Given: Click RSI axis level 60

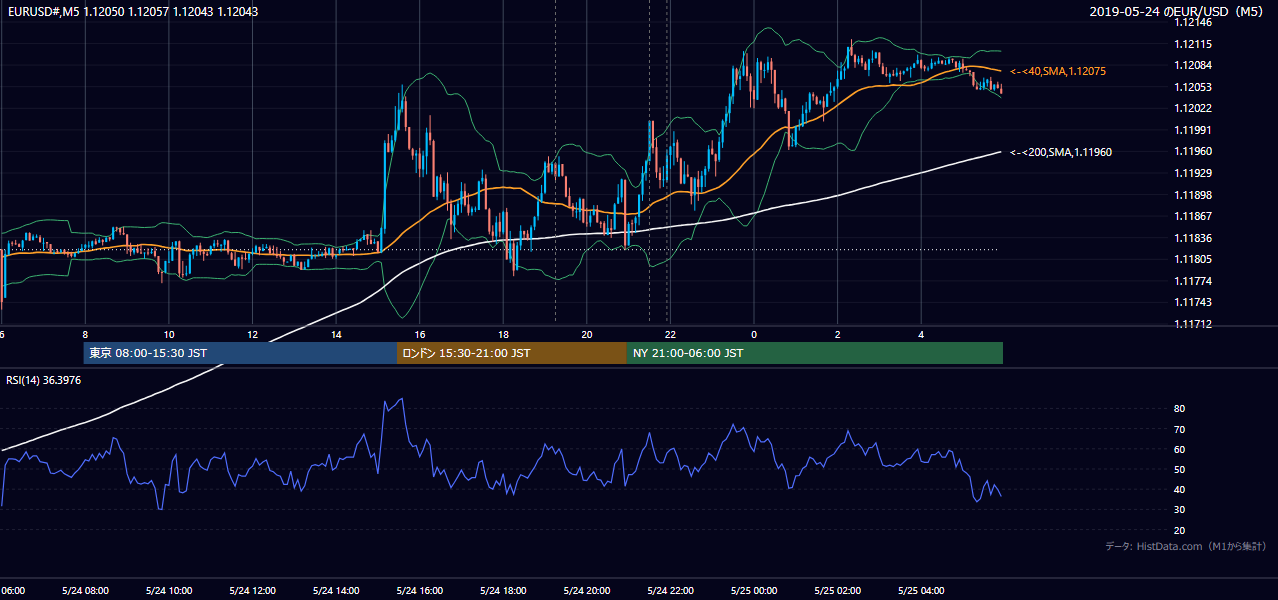Looking at the screenshot, I should 1180,449.
